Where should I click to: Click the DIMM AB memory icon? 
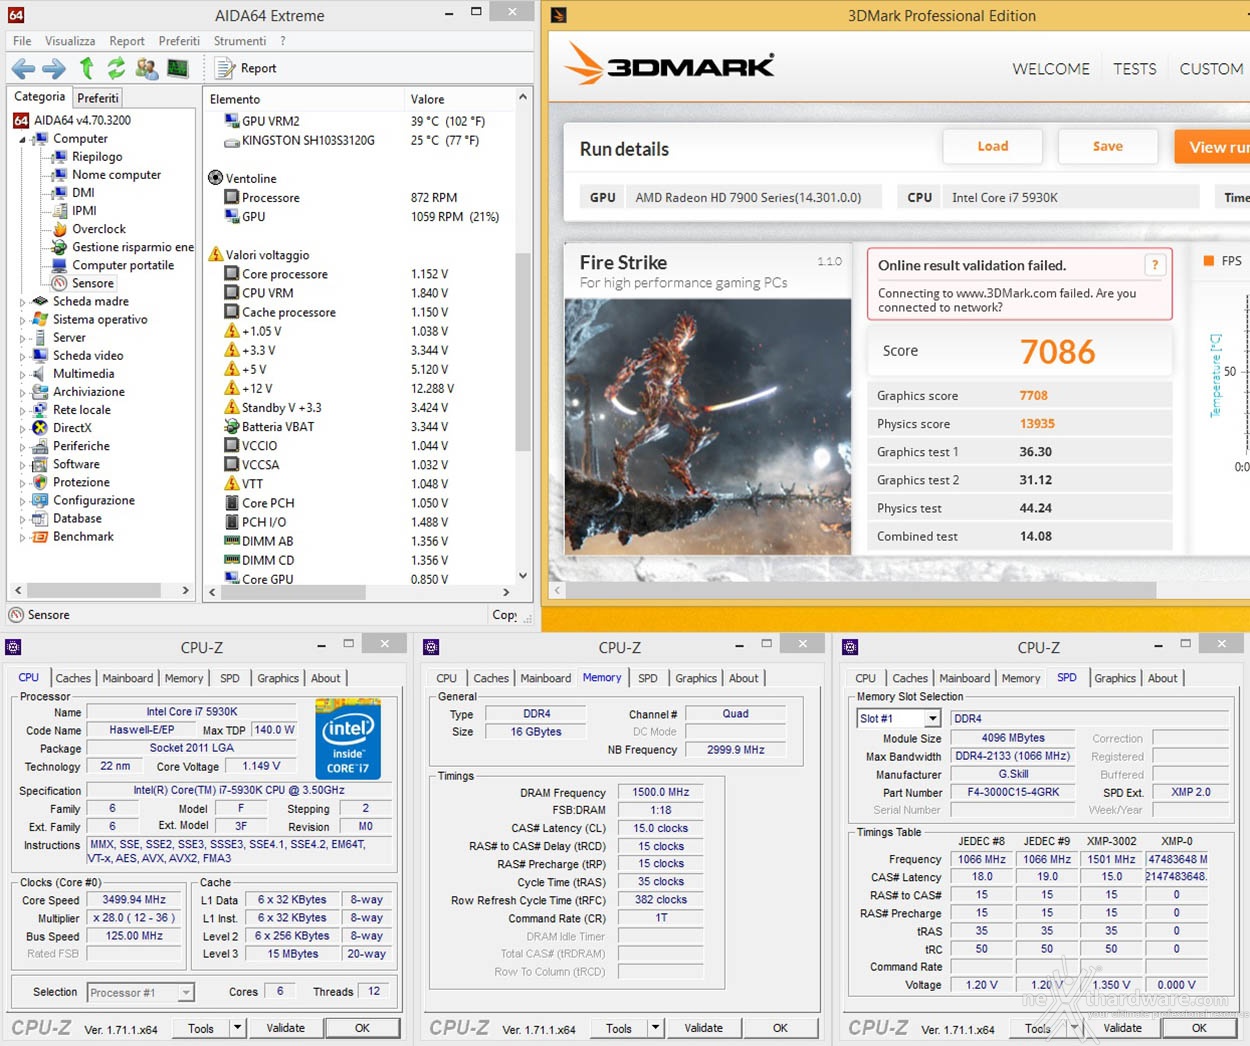pos(232,541)
